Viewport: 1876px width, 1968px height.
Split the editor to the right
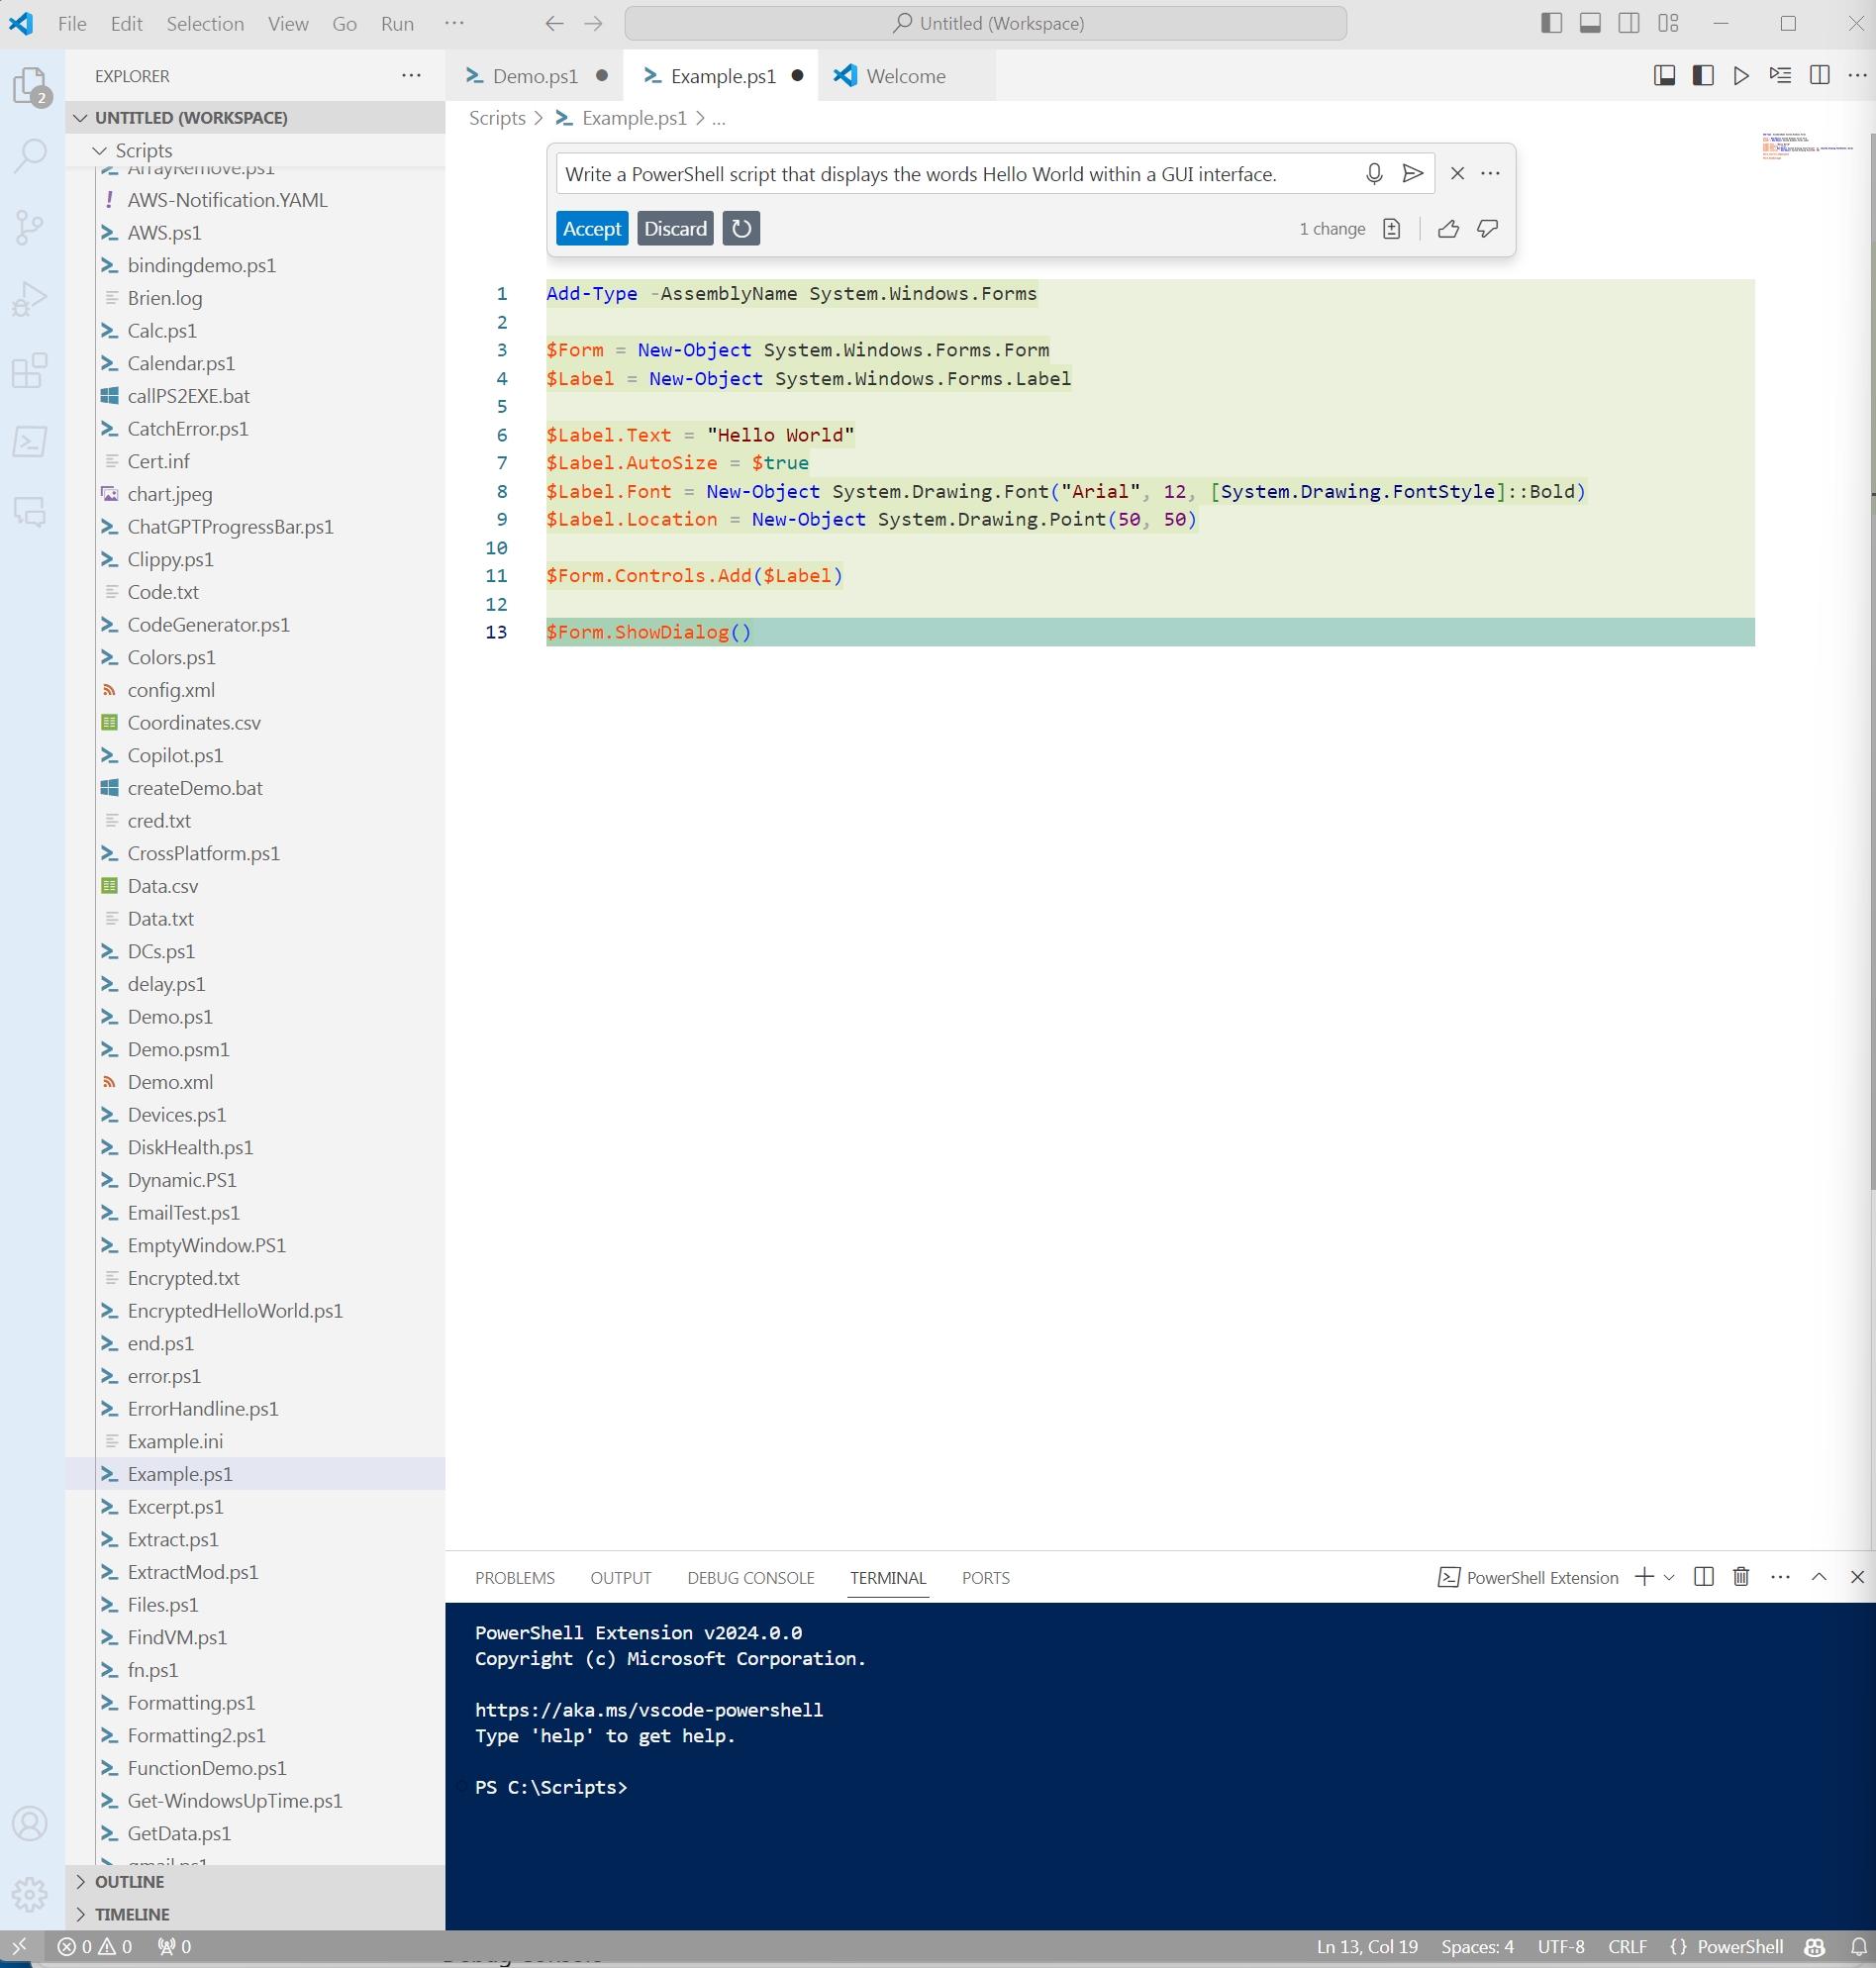tap(1820, 75)
